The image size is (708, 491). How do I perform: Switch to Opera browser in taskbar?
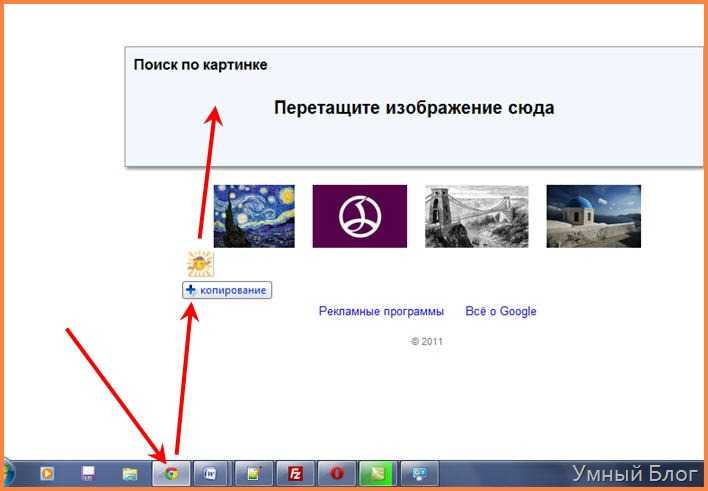[x=337, y=473]
